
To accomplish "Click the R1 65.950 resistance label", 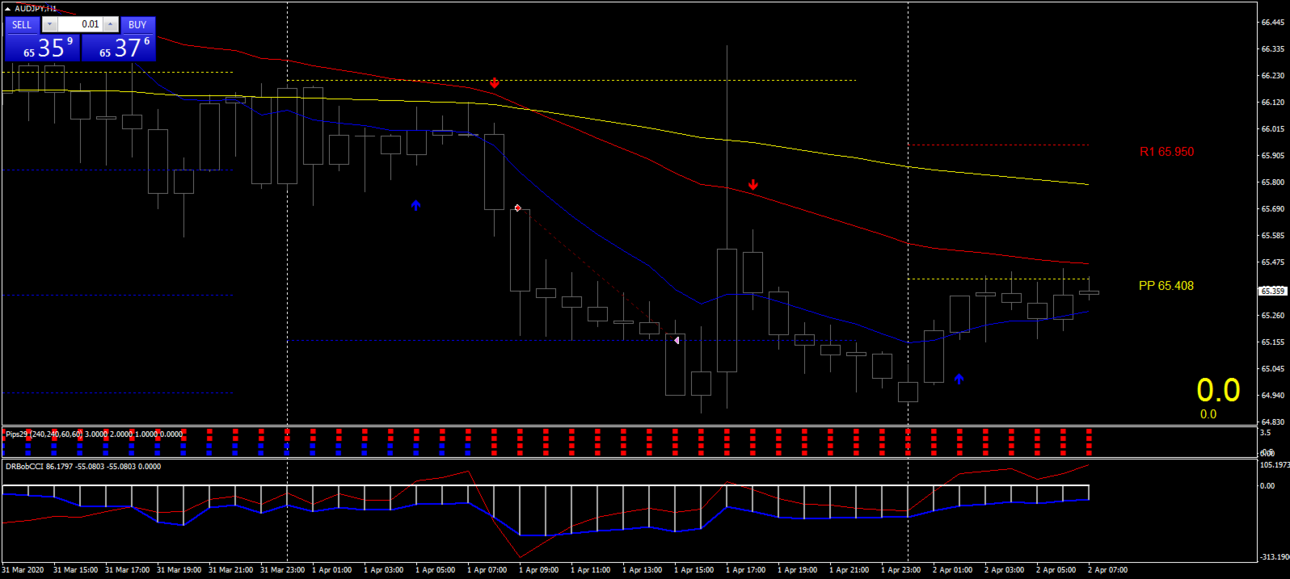I will coord(1166,152).
